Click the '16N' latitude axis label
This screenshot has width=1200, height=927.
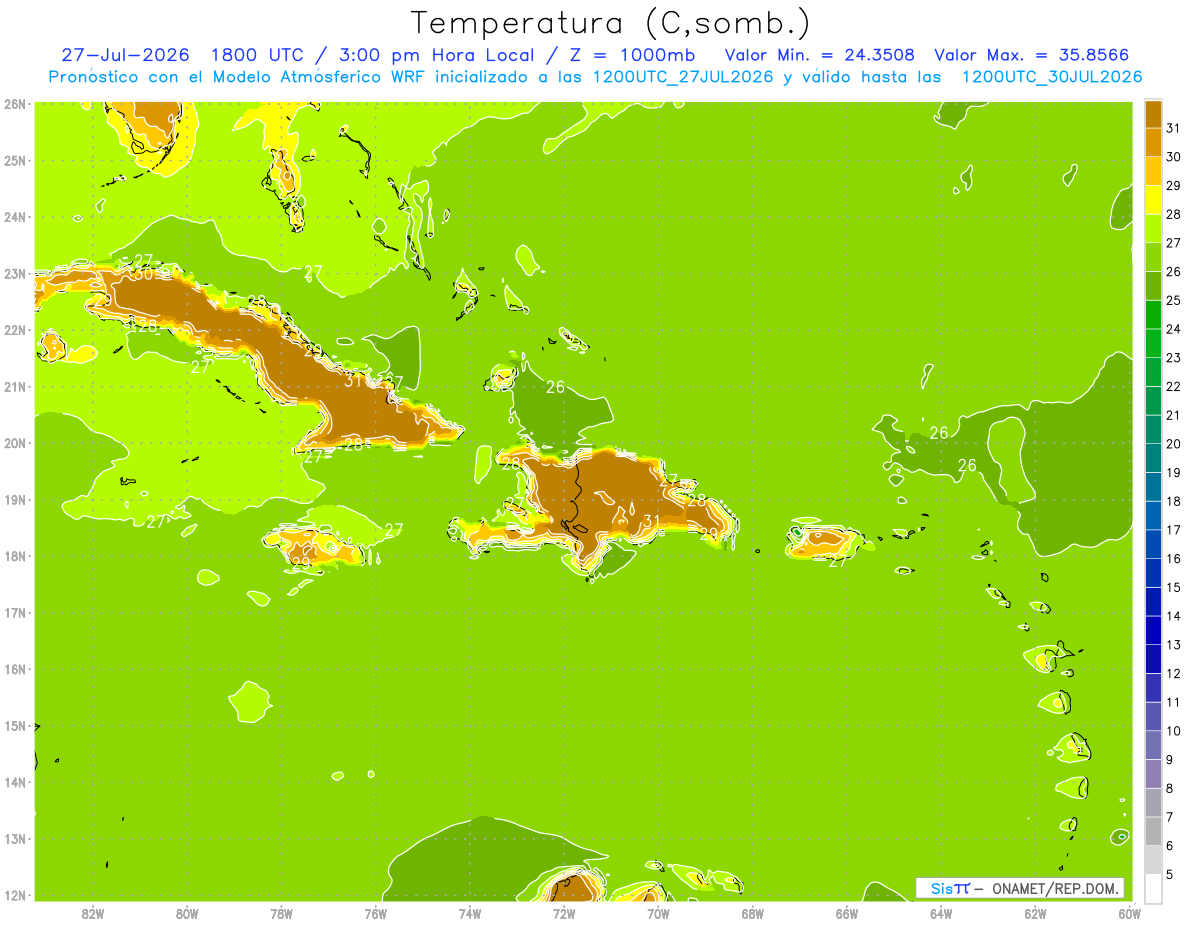click(x=14, y=669)
